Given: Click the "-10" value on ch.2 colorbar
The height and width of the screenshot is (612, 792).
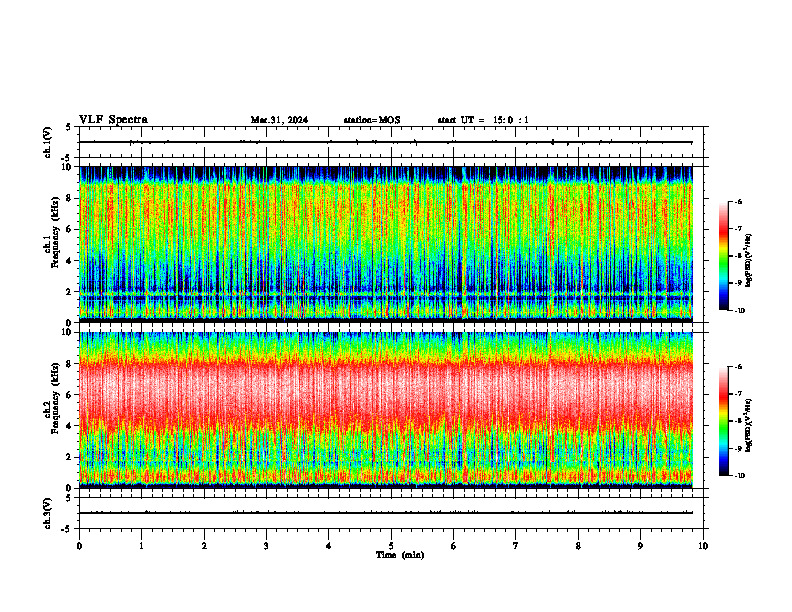Looking at the screenshot, I should [x=739, y=475].
